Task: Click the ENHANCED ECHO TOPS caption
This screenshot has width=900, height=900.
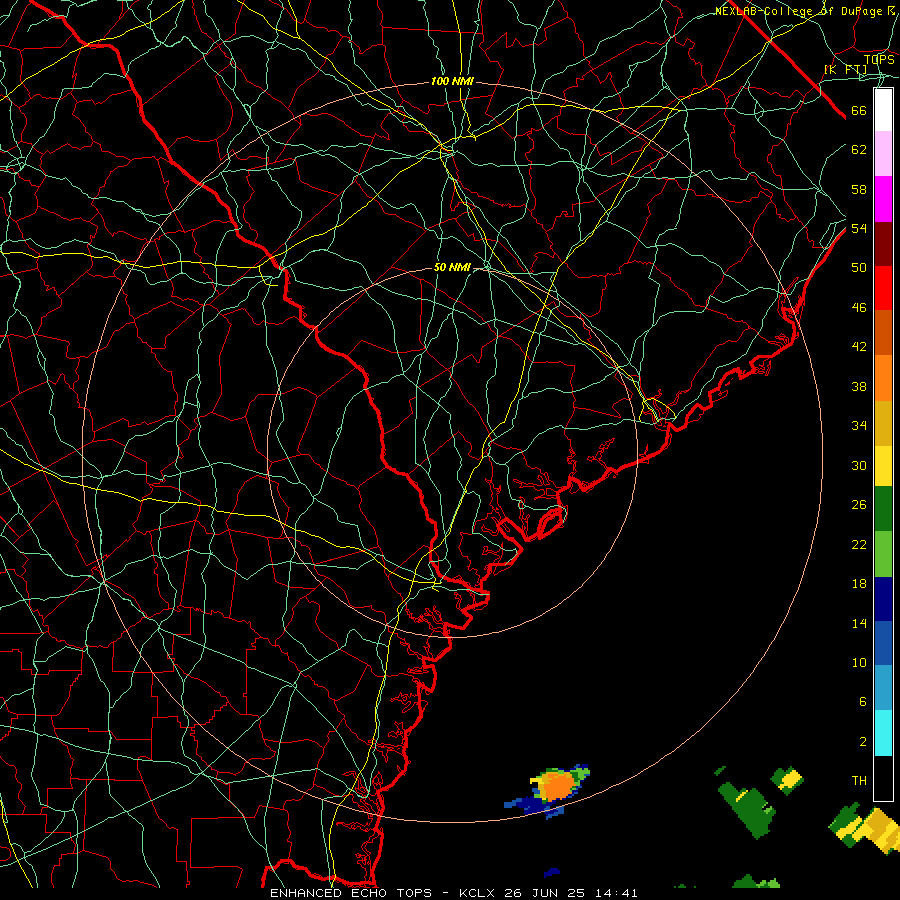Action: pos(351,893)
